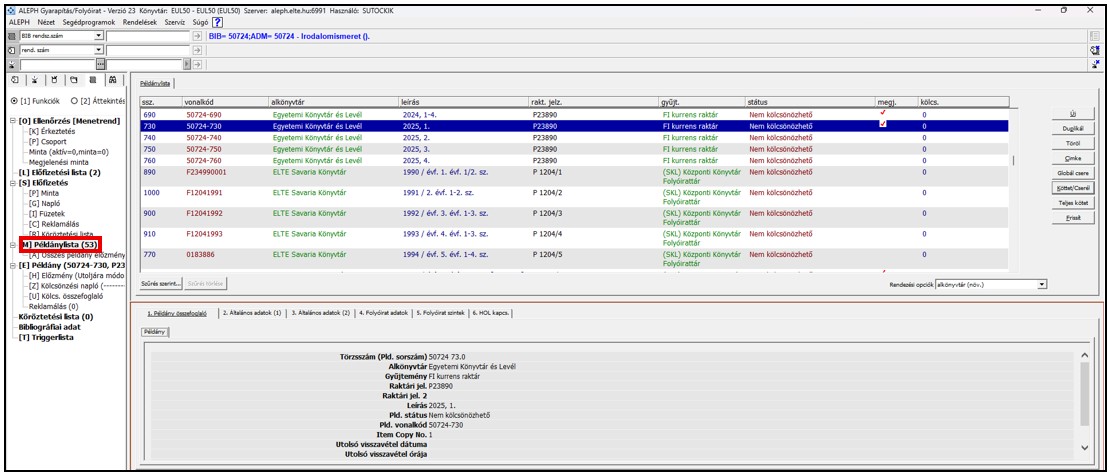The height and width of the screenshot is (475, 1110).
Task: Click the list view icon at top right of toolbar
Action: click(1096, 35)
